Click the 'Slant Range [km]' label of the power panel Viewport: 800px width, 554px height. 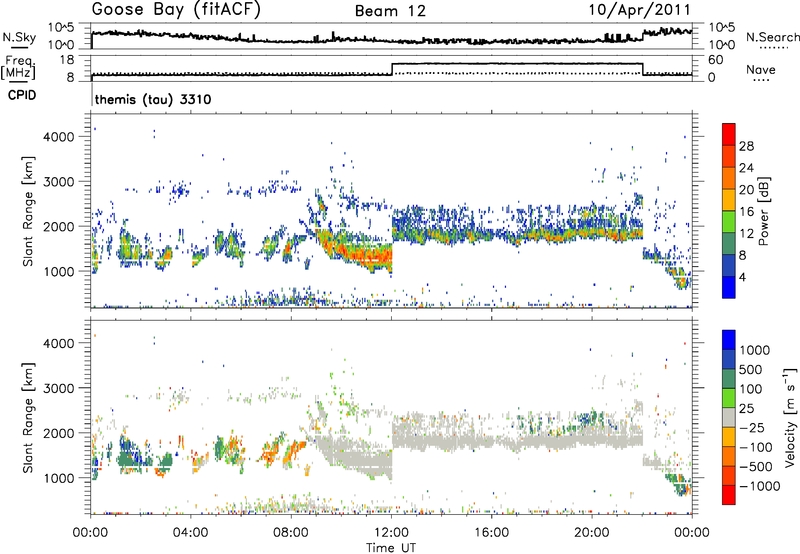click(x=28, y=211)
